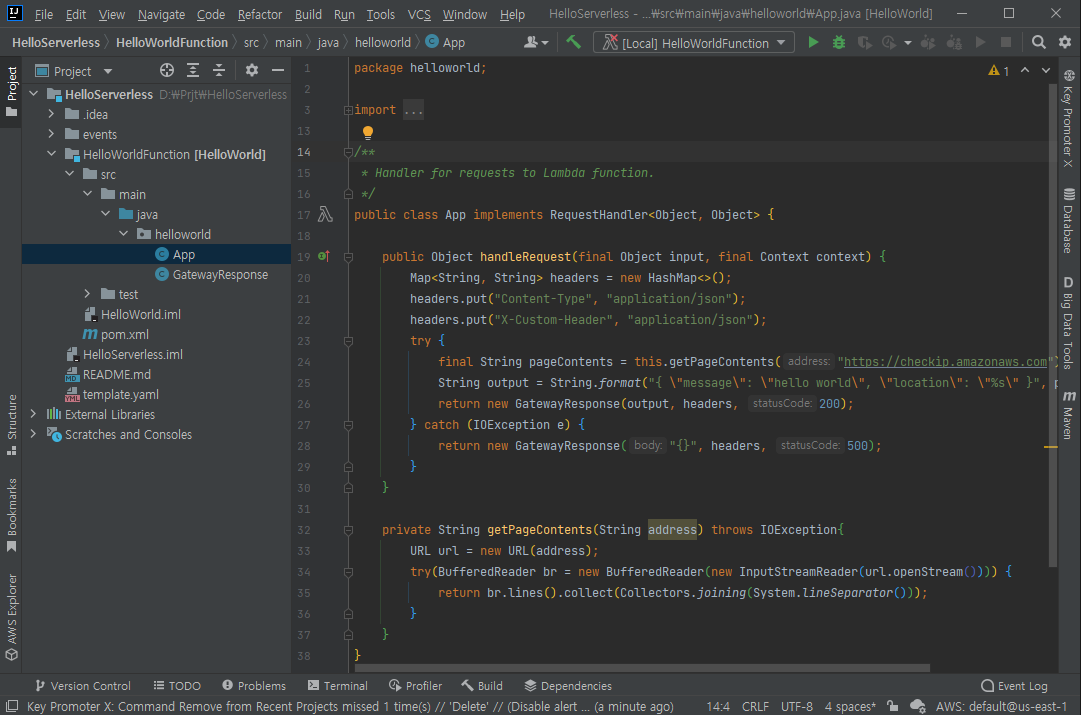This screenshot has height=715, width=1081.
Task: Expand the .idea folder
Action: [x=51, y=114]
